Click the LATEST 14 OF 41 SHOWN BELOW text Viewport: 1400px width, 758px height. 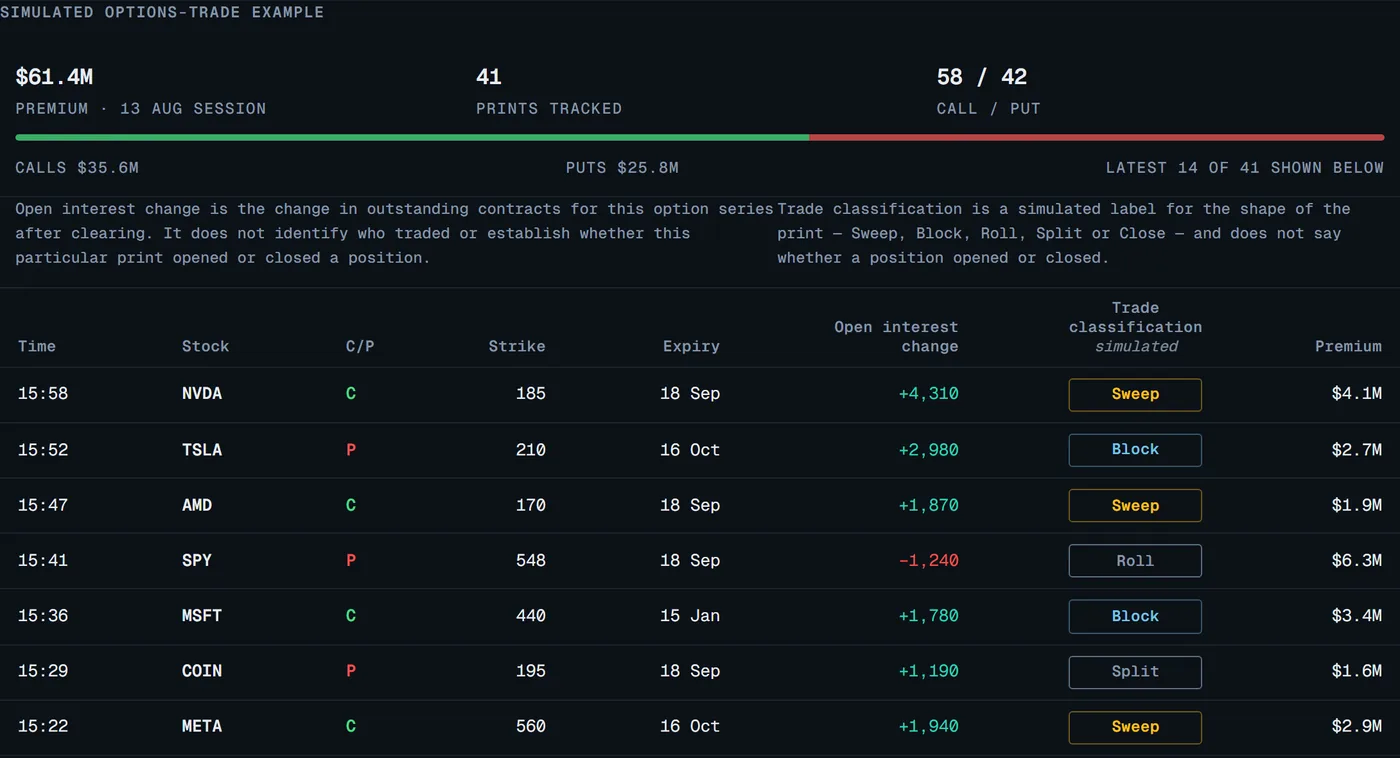click(x=1245, y=168)
